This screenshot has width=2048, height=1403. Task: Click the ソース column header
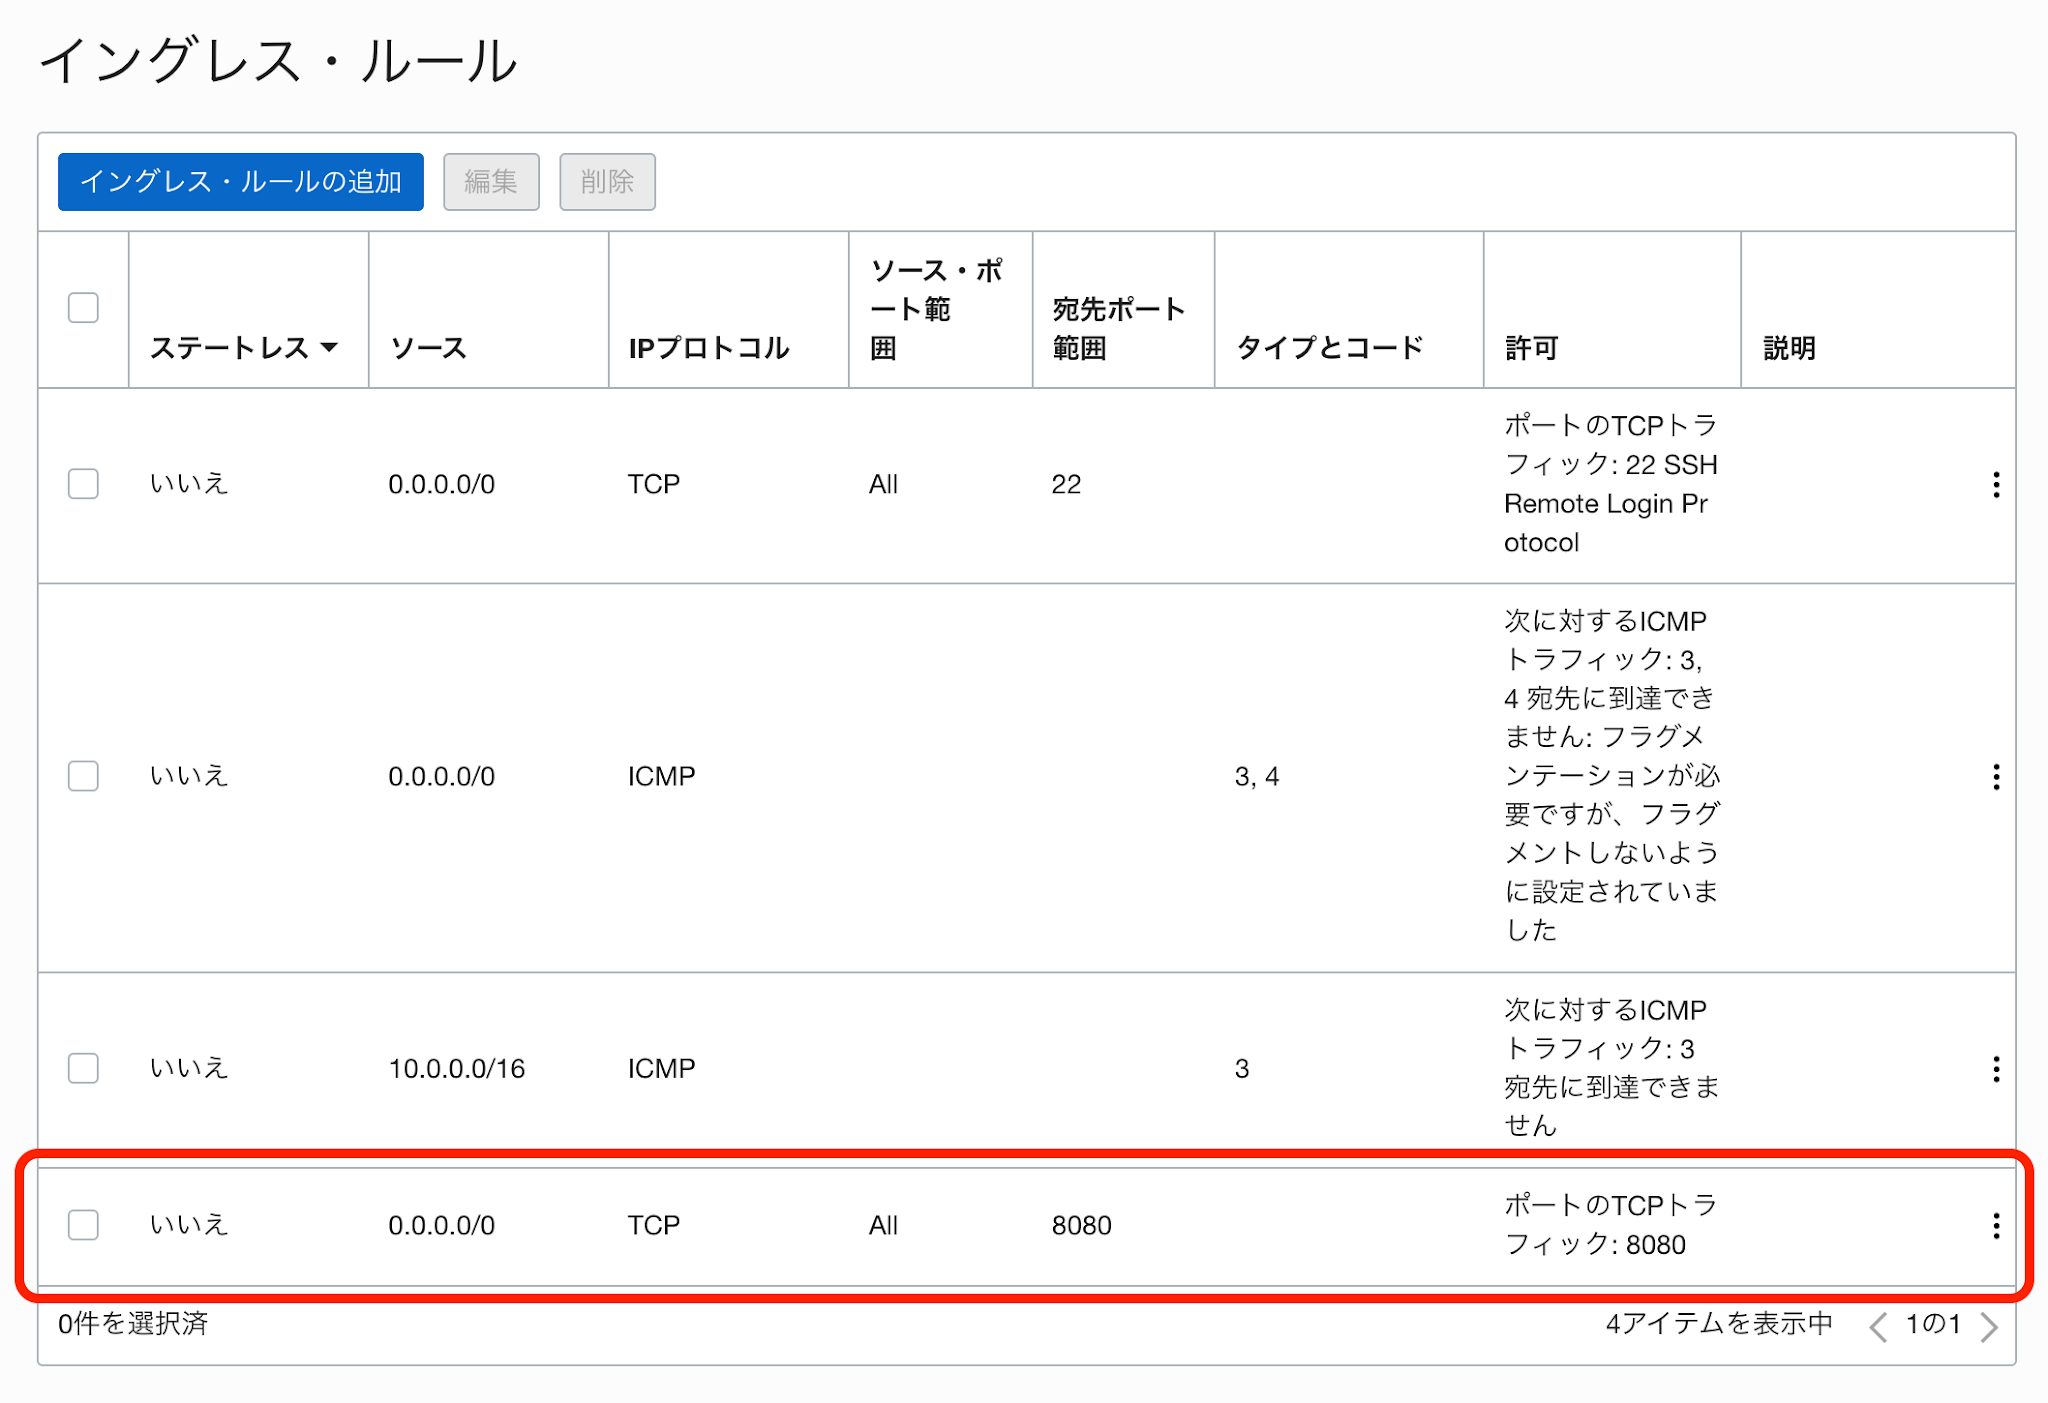point(429,348)
